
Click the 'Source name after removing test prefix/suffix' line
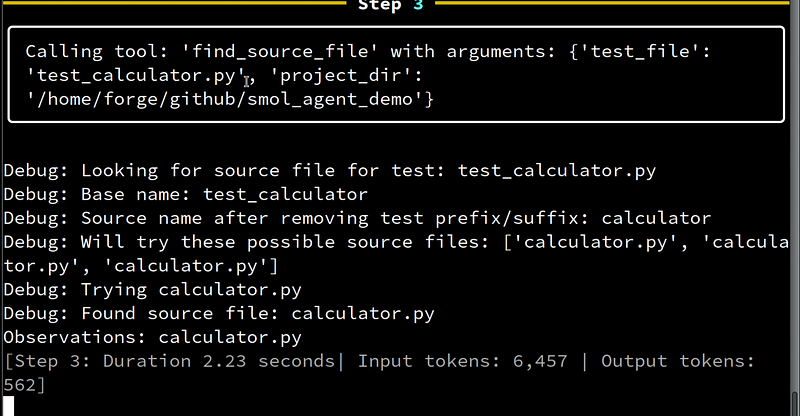tap(357, 218)
